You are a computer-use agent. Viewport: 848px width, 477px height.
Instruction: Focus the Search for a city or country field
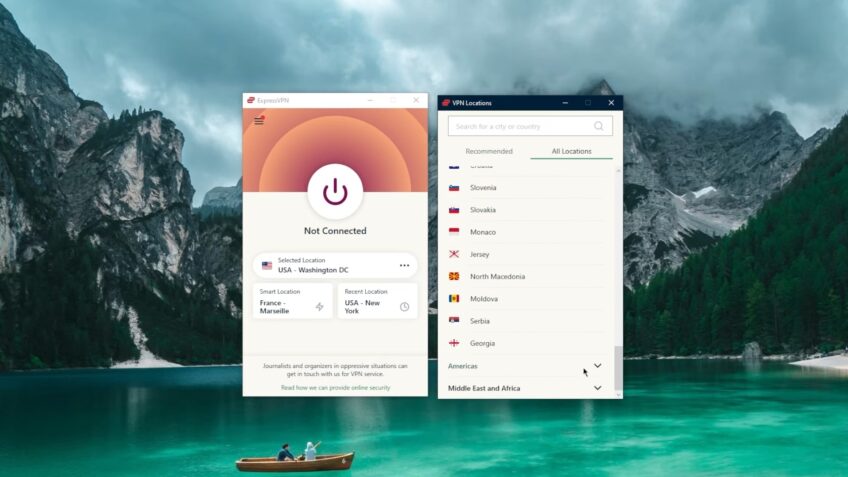click(530, 126)
